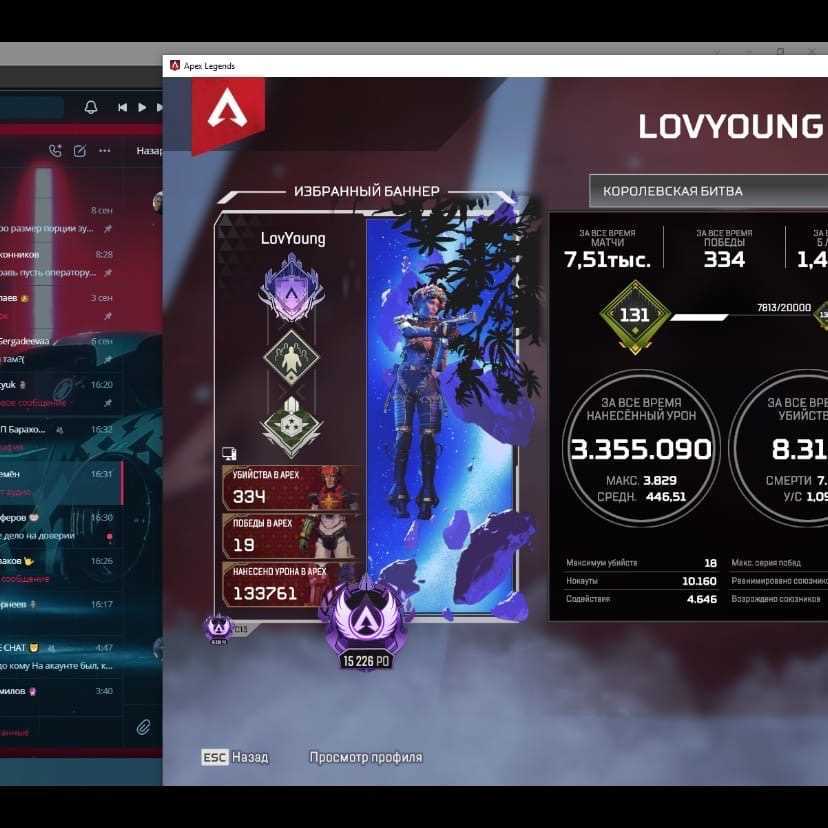Open the selected chat dated 16:31

coord(61,483)
